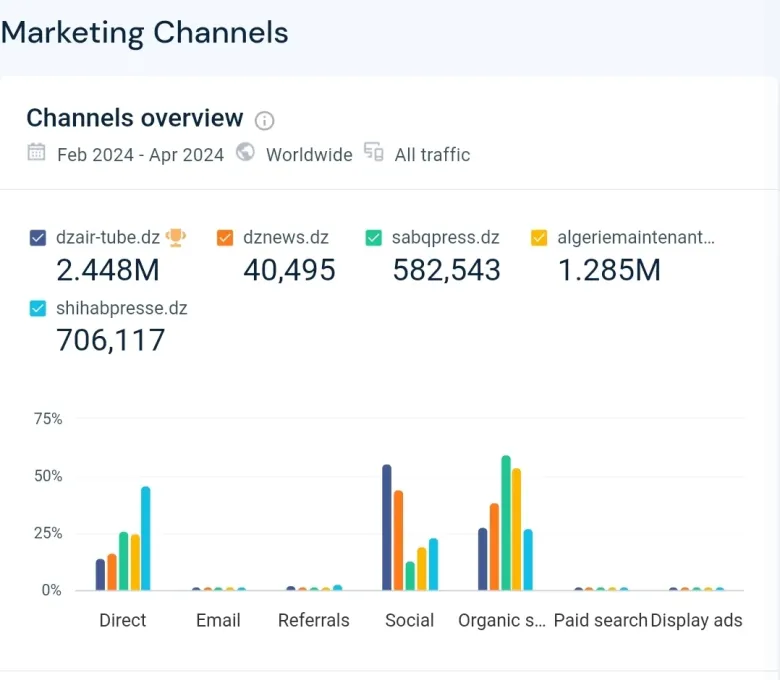Click the dzair-tube.dz domain name
The width and height of the screenshot is (780, 680).
(108, 237)
